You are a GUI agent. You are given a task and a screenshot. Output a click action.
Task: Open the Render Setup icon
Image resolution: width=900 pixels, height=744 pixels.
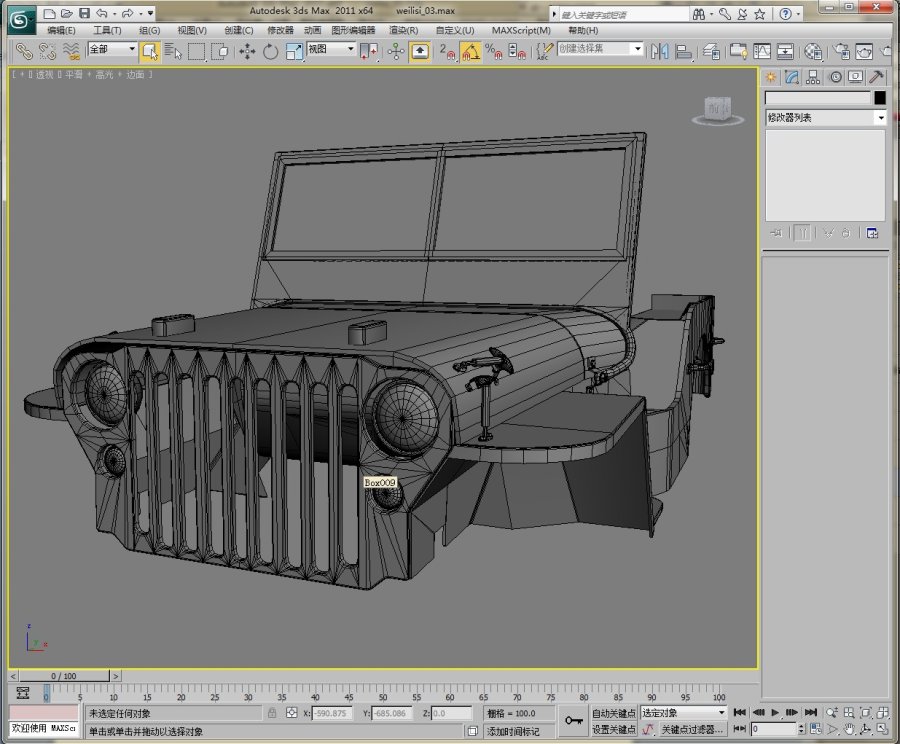[x=841, y=52]
